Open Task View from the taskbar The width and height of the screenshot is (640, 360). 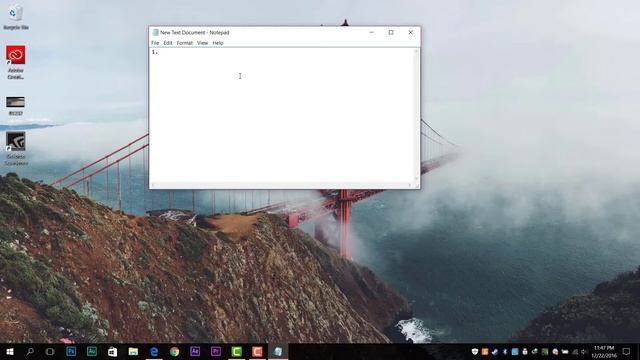pos(50,351)
